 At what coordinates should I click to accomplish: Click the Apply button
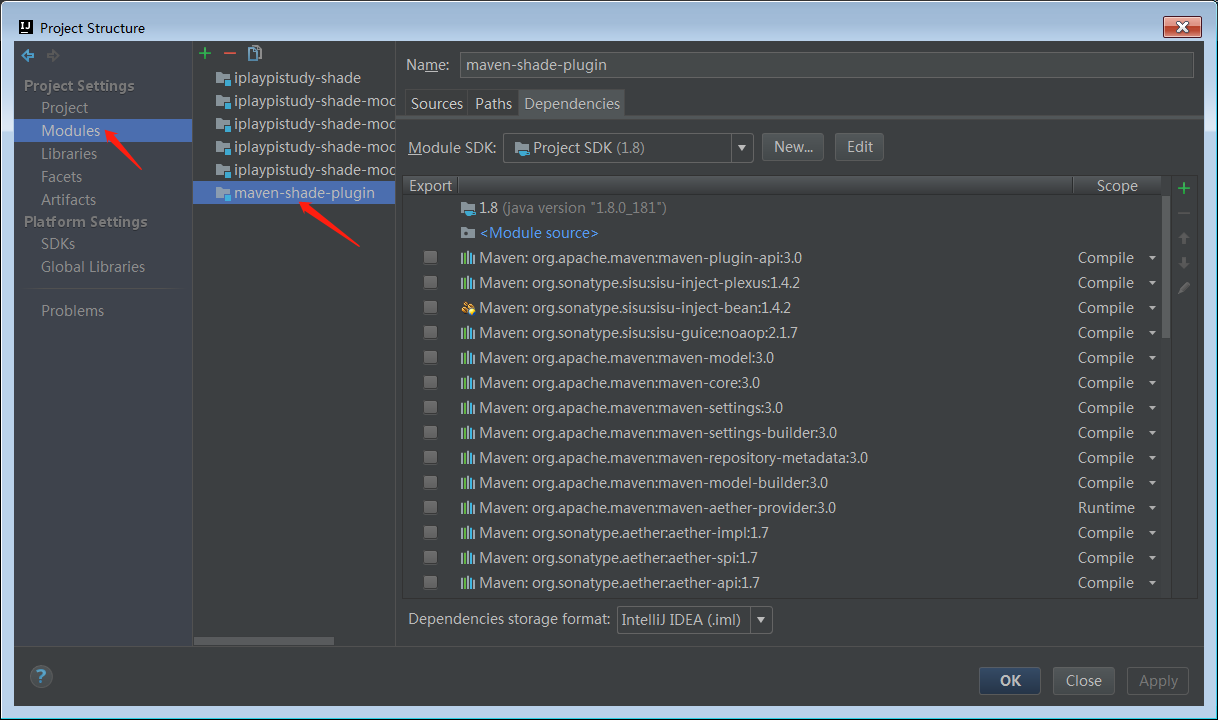point(1158,681)
